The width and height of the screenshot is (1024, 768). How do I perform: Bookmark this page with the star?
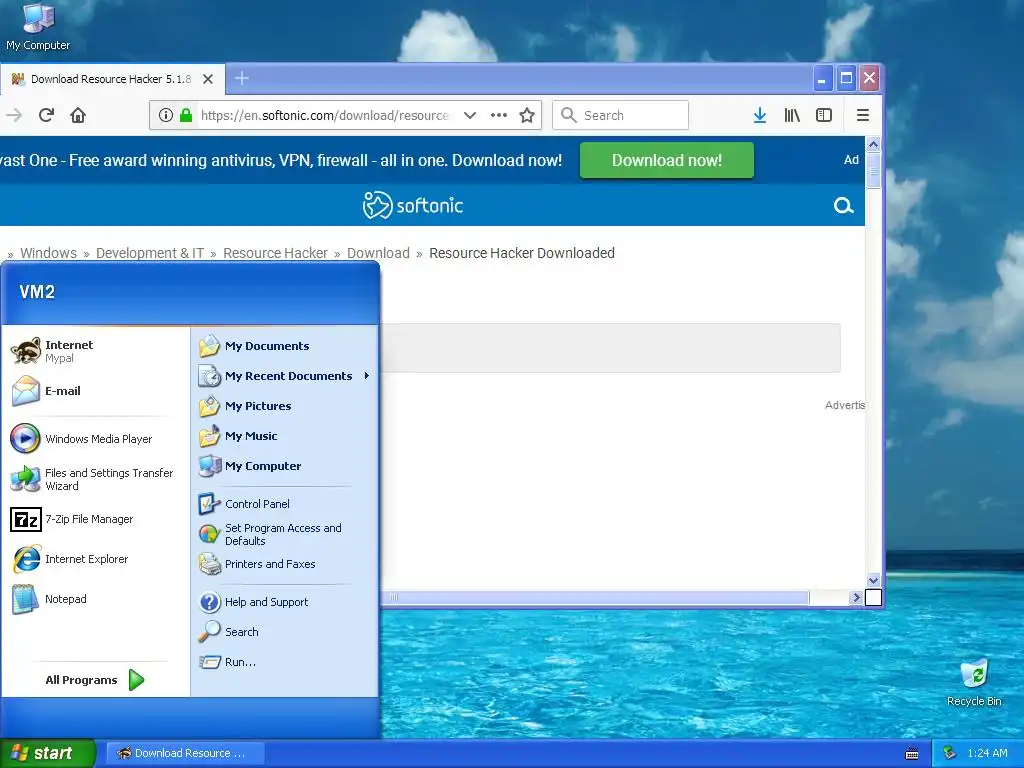click(527, 116)
